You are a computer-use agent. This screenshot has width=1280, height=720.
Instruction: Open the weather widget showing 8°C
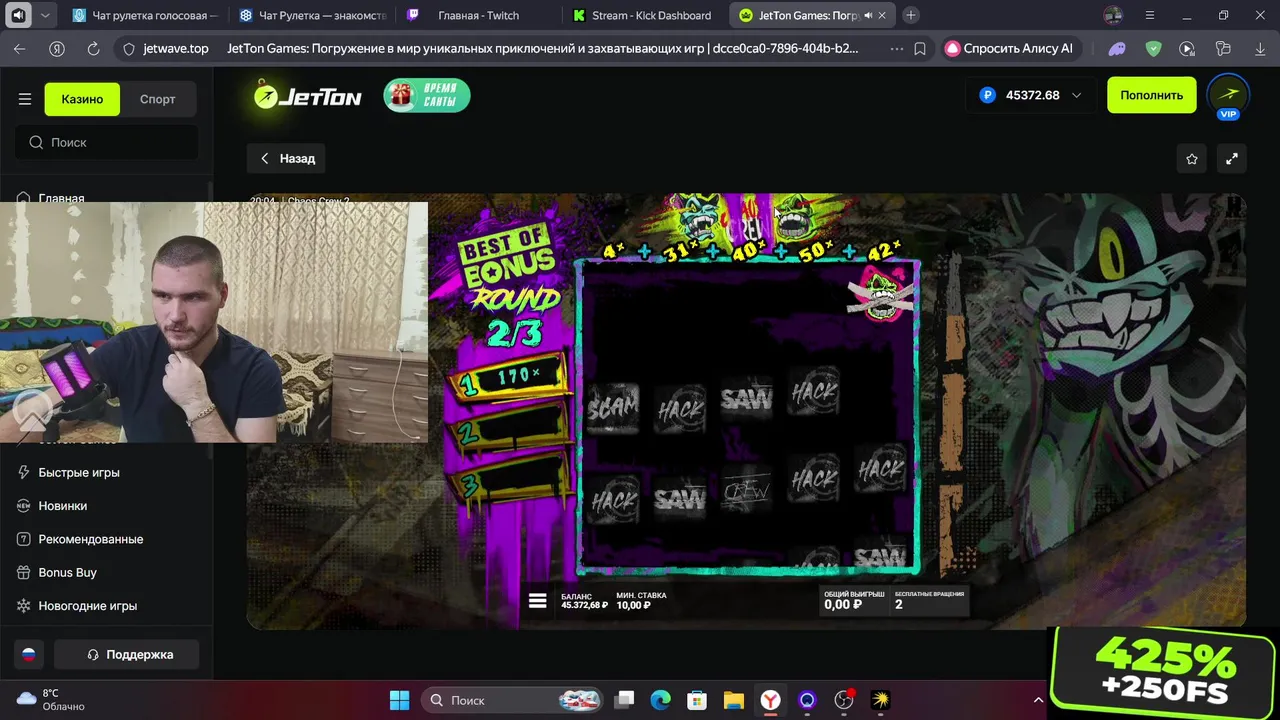tap(51, 700)
